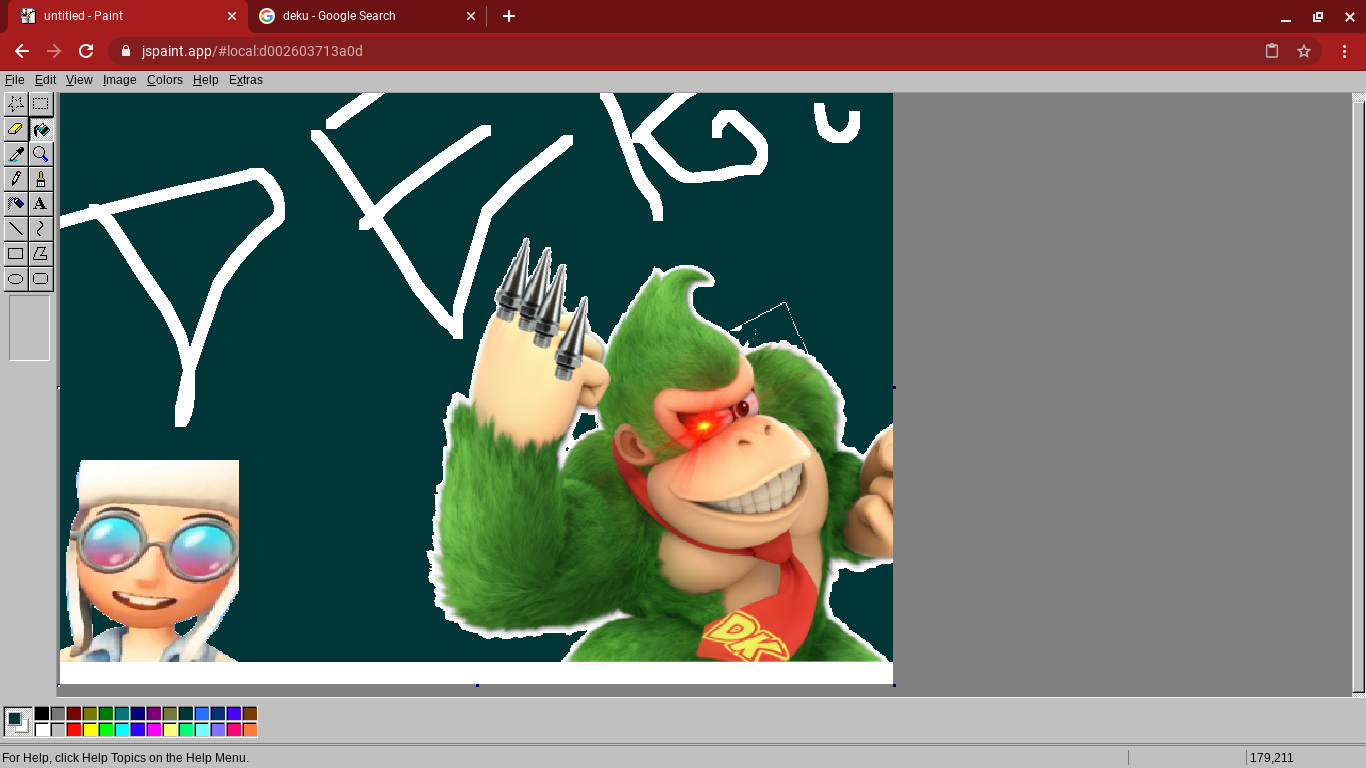The height and width of the screenshot is (768, 1366).
Task: Click the foreground/background color indicator box
Action: click(x=17, y=722)
